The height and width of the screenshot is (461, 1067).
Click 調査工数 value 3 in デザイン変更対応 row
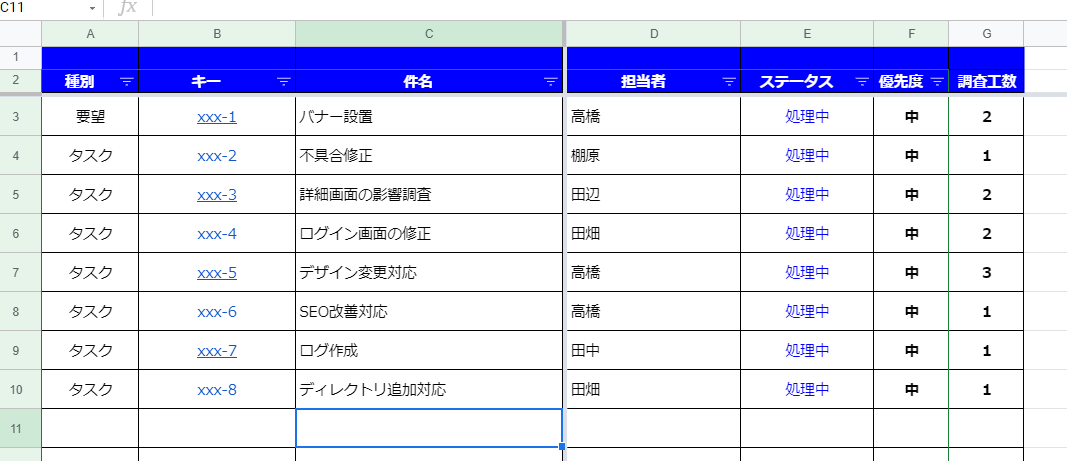[987, 273]
